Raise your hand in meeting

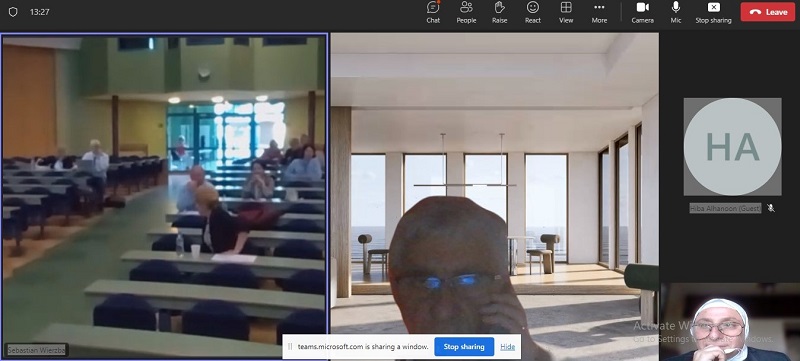(x=499, y=12)
